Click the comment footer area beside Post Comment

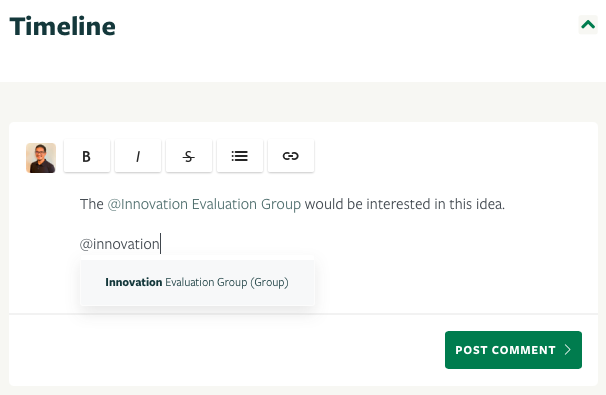pos(226,350)
